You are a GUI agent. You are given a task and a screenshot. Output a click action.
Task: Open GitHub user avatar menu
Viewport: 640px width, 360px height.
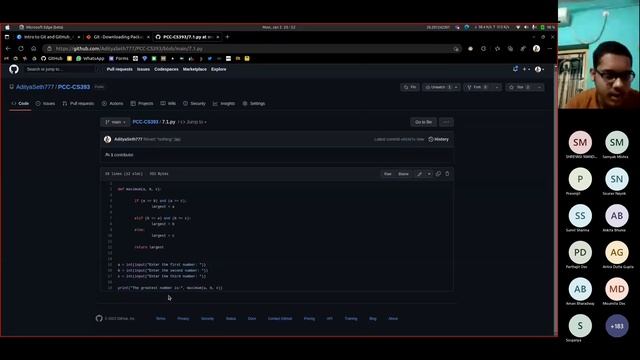[x=539, y=69]
